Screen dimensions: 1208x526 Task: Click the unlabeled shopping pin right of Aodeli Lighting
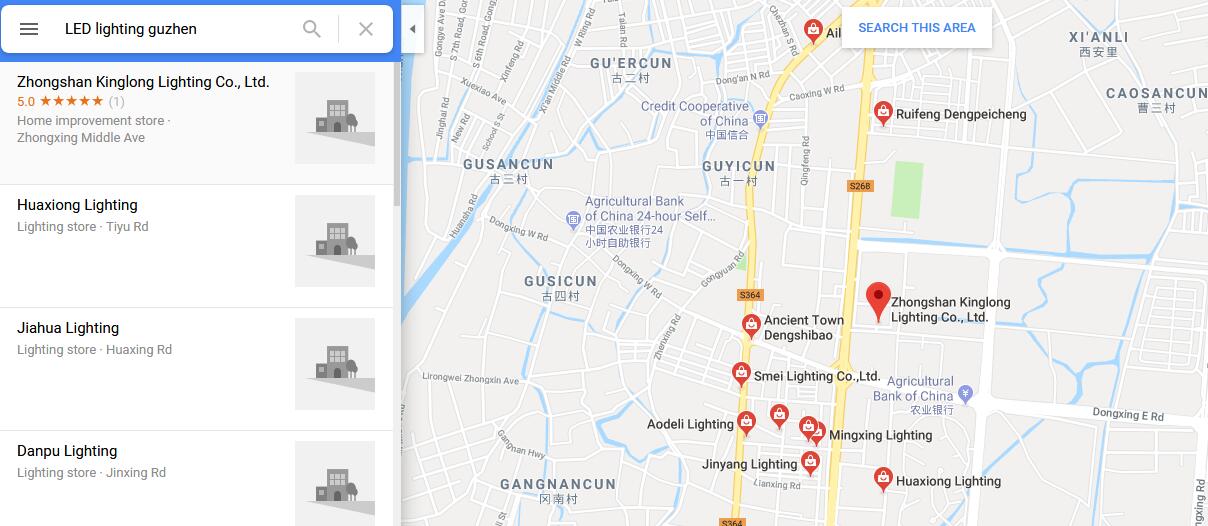tap(779, 415)
